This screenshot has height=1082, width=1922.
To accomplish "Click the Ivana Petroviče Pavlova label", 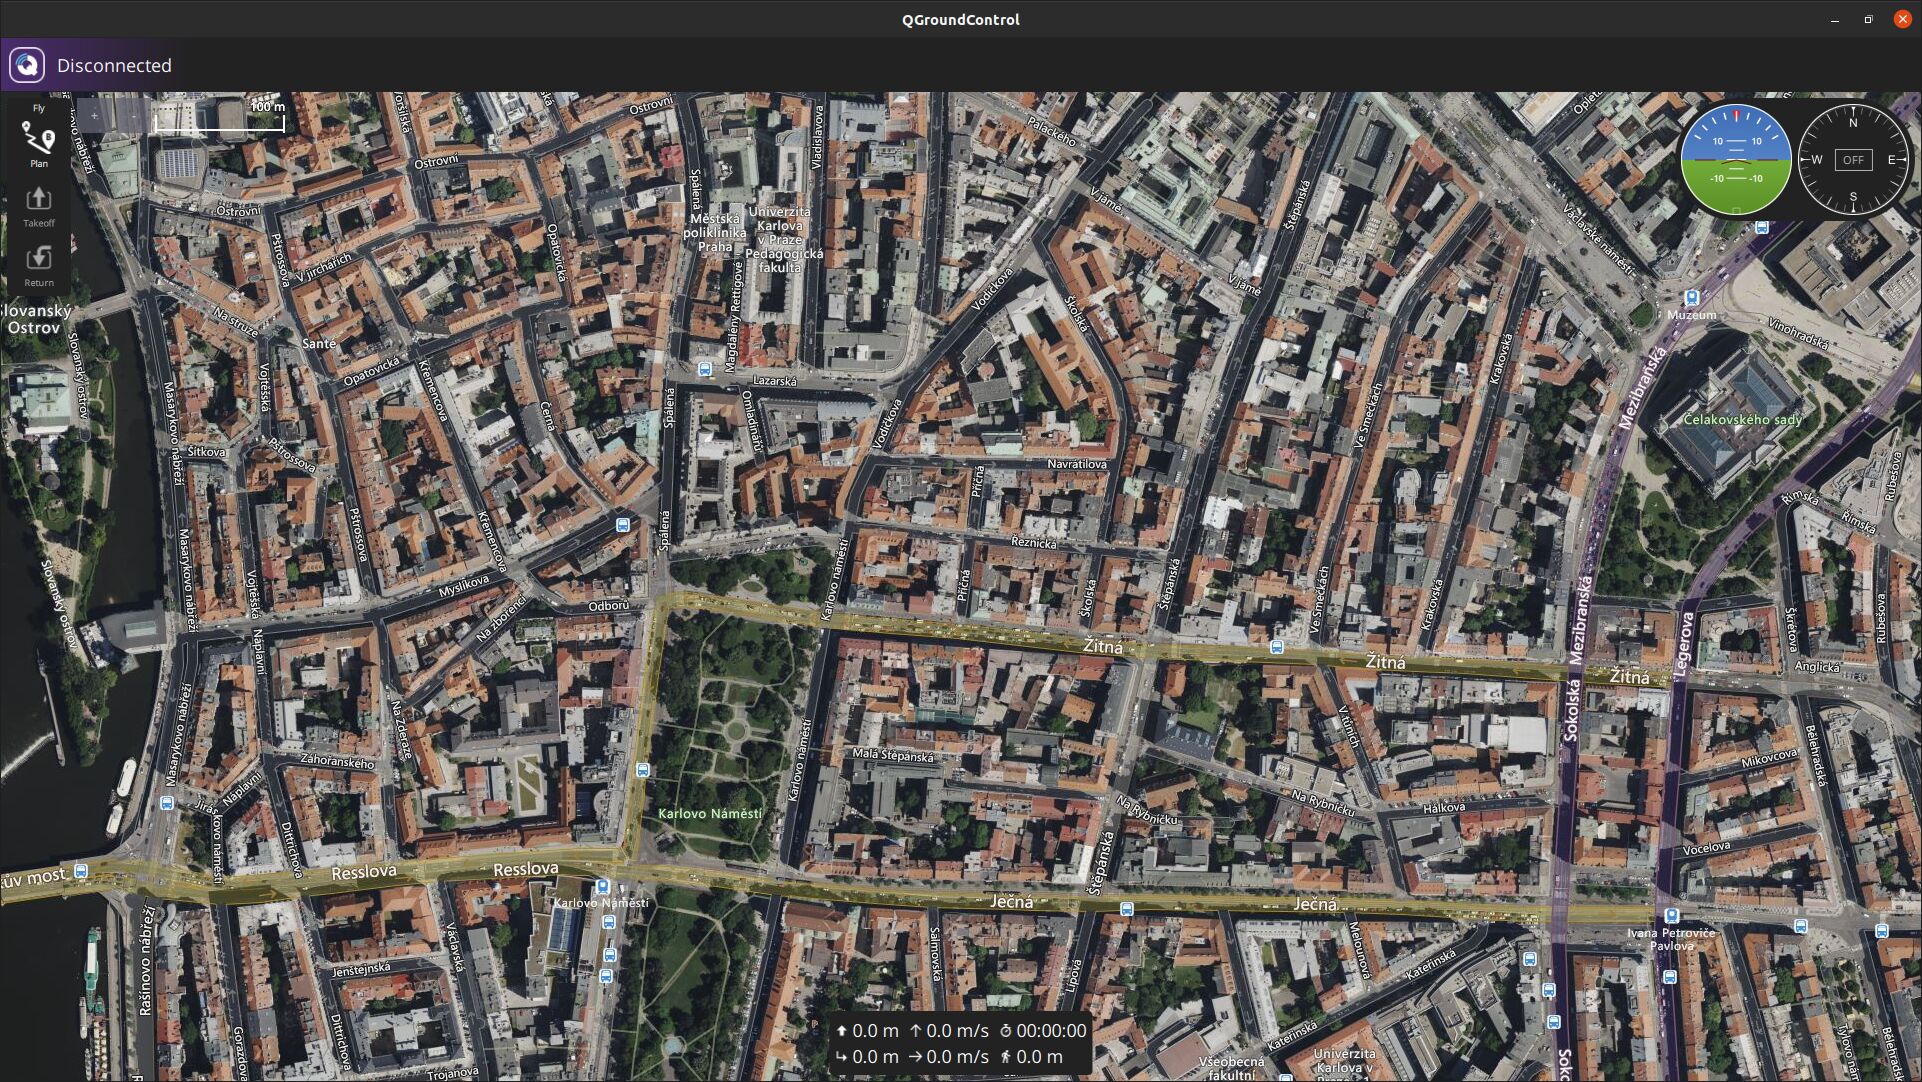I will click(1671, 939).
